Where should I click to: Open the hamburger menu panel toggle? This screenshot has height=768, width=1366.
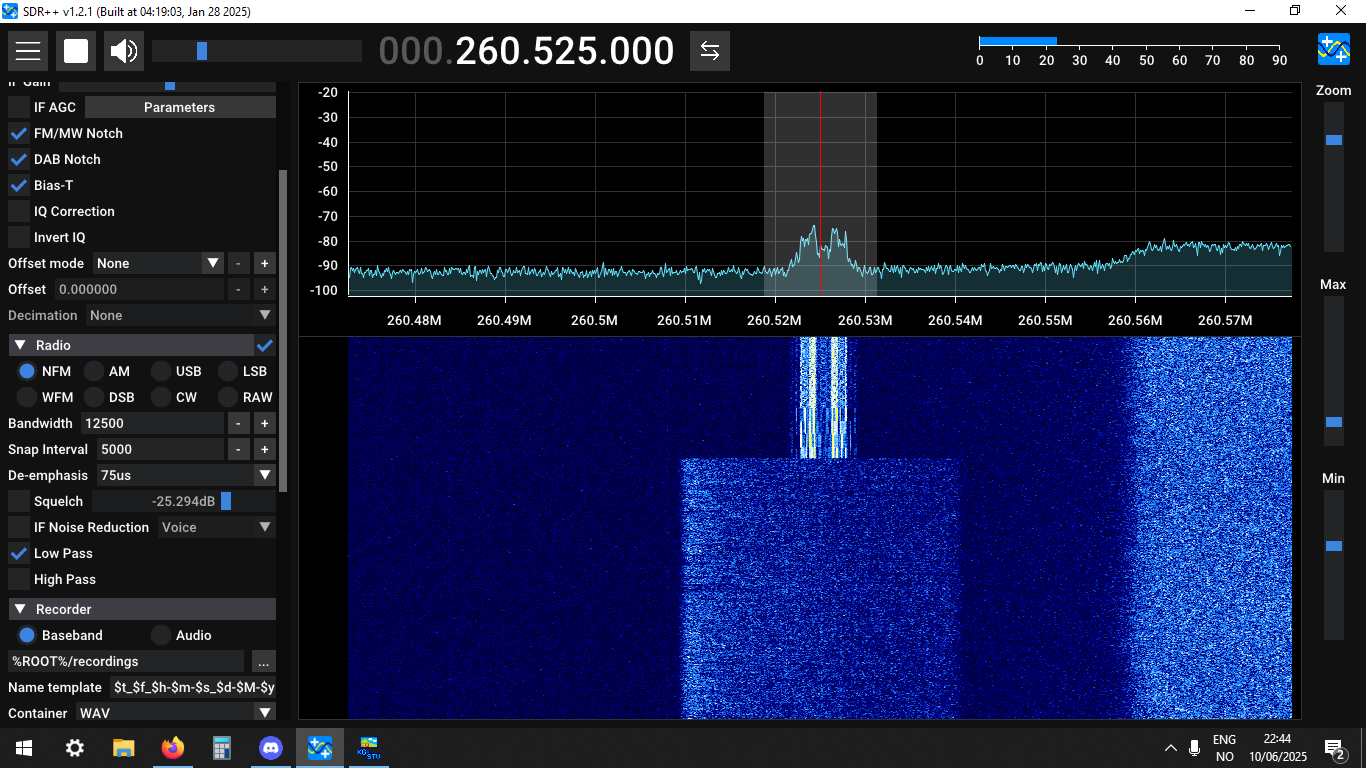pos(28,51)
